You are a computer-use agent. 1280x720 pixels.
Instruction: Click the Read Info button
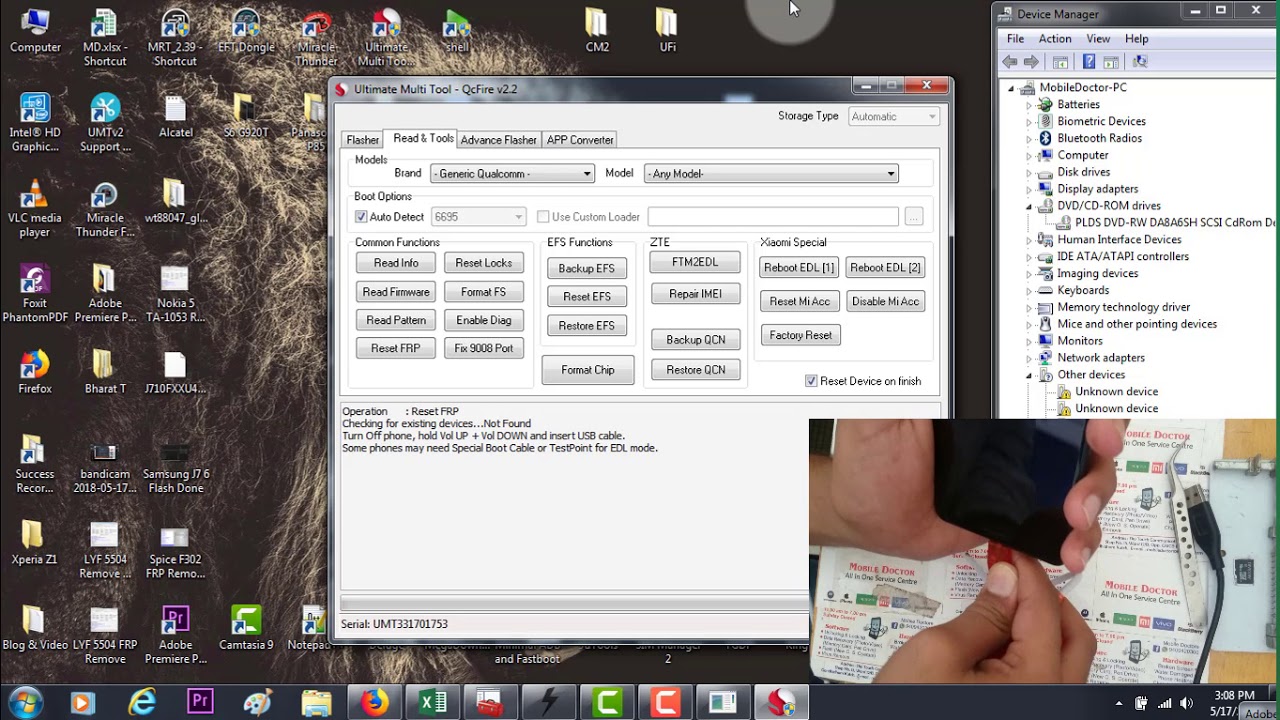coord(396,263)
